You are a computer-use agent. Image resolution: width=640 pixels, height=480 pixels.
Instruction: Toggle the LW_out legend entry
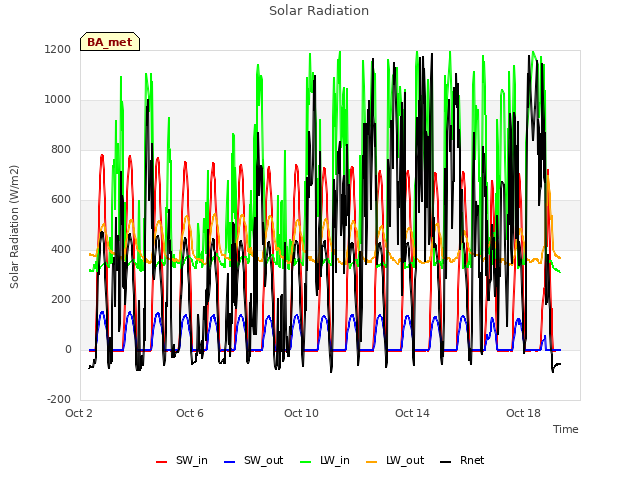395,460
